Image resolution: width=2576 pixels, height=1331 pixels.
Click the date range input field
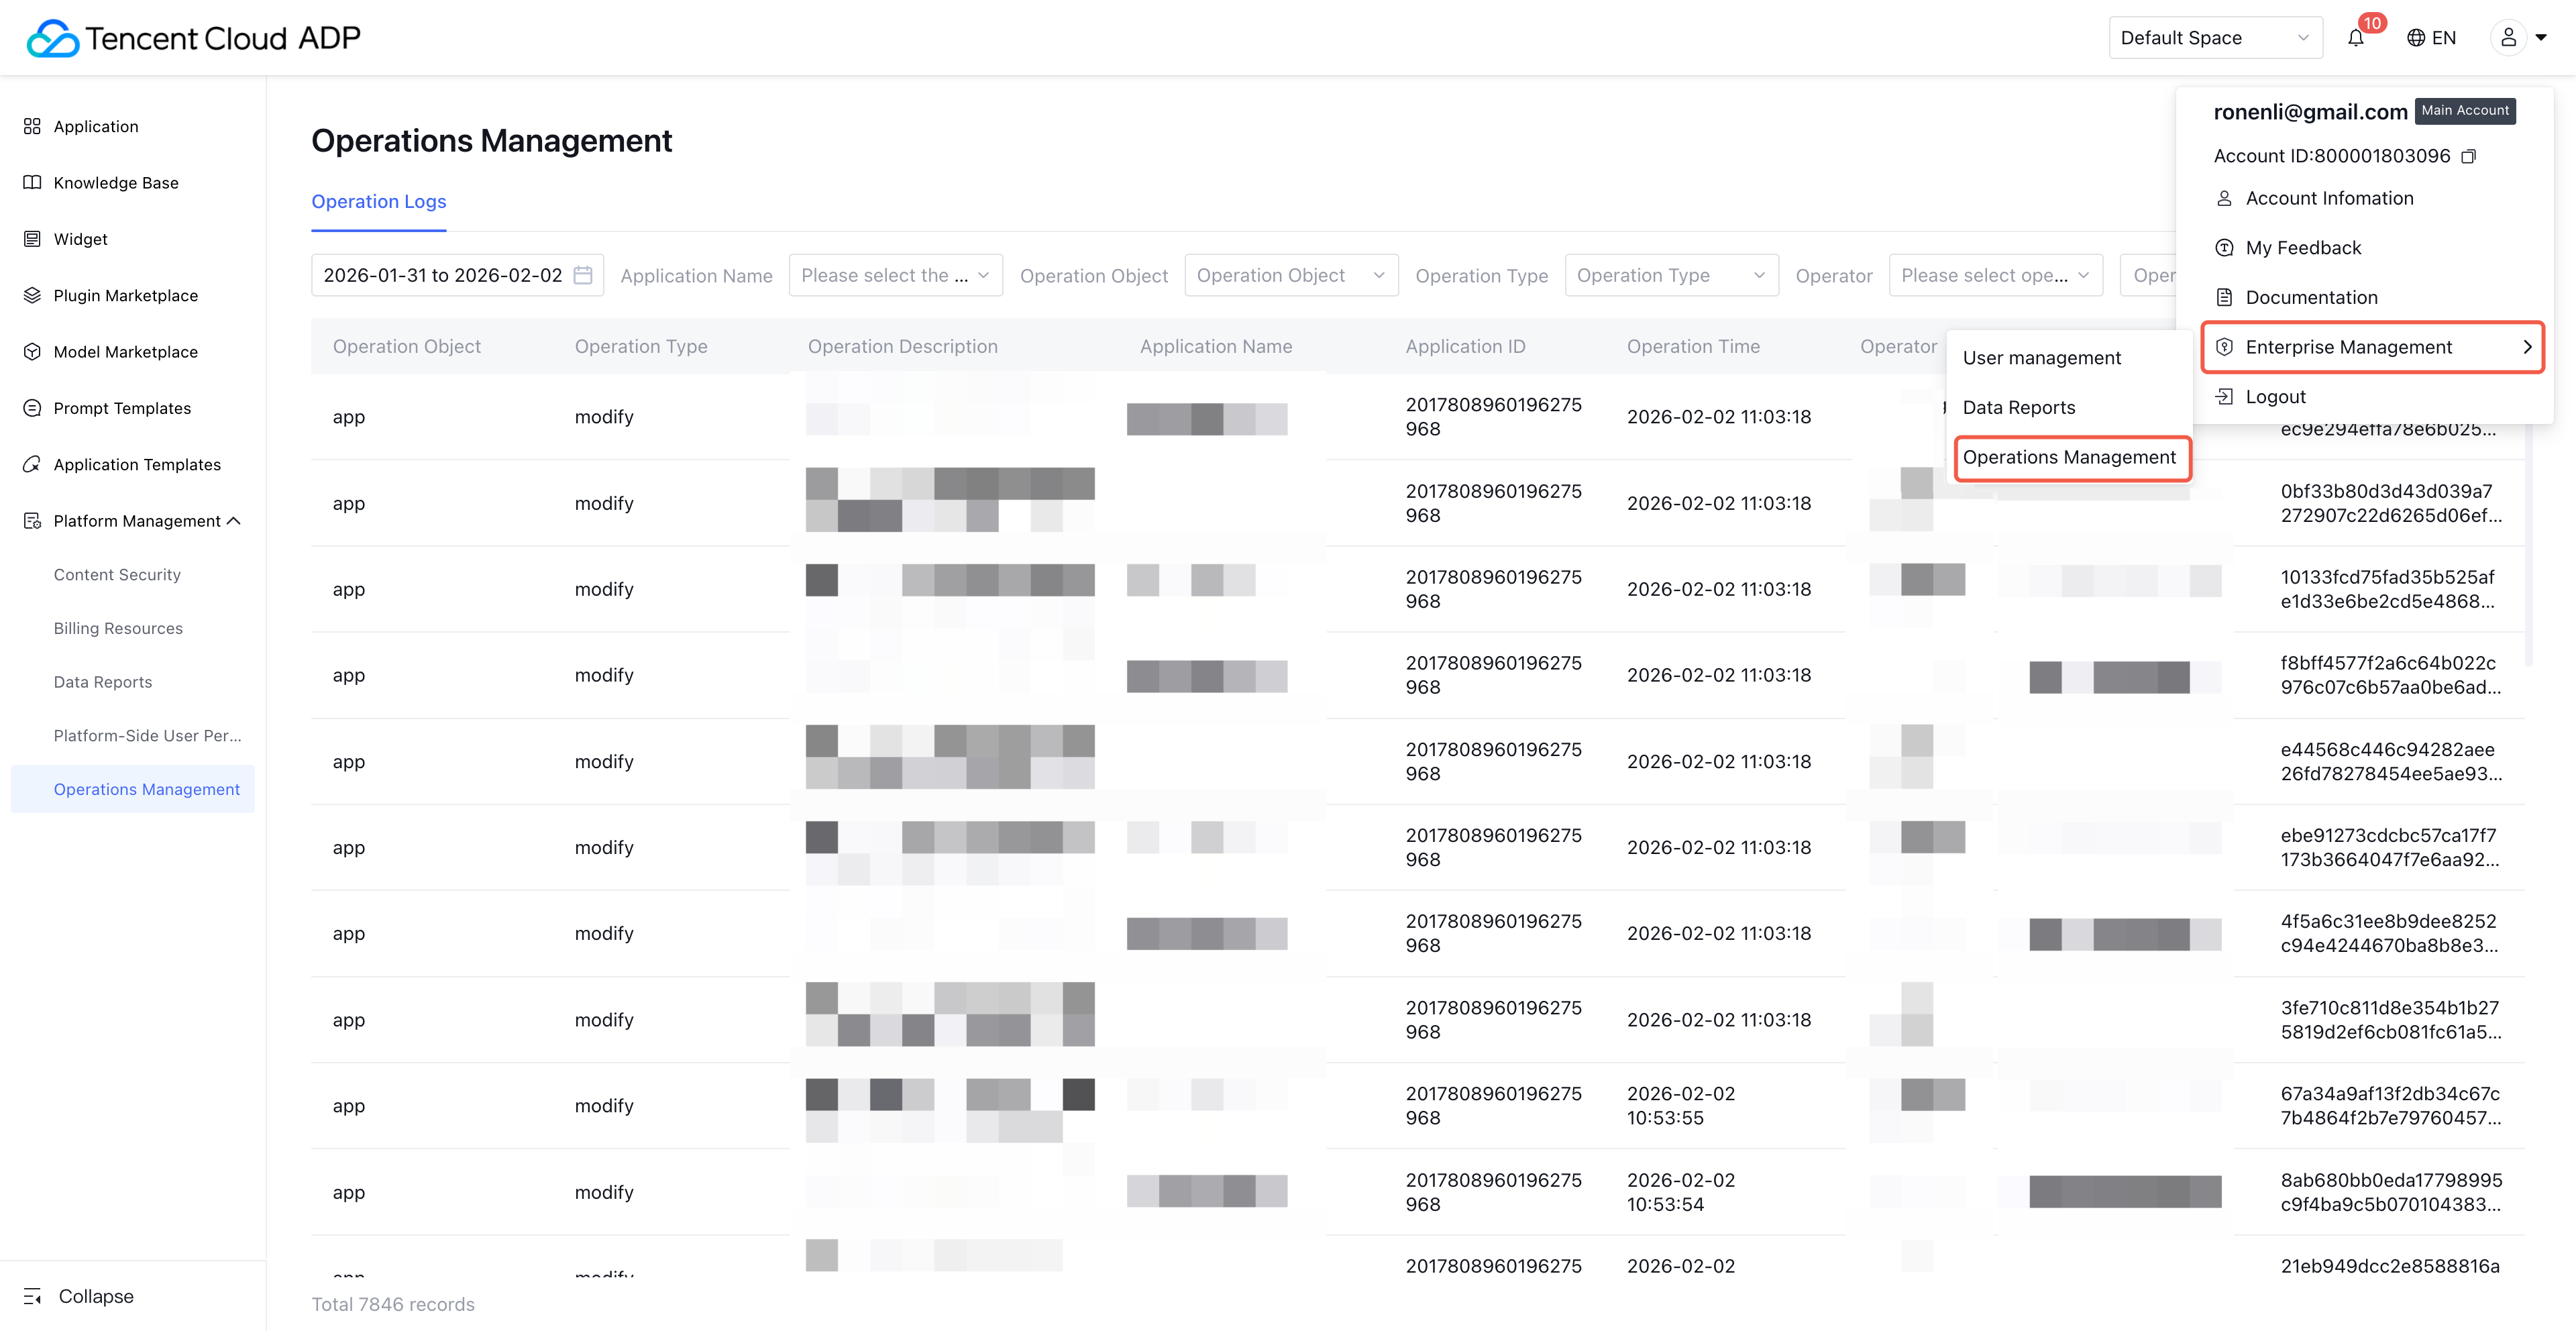tap(443, 275)
